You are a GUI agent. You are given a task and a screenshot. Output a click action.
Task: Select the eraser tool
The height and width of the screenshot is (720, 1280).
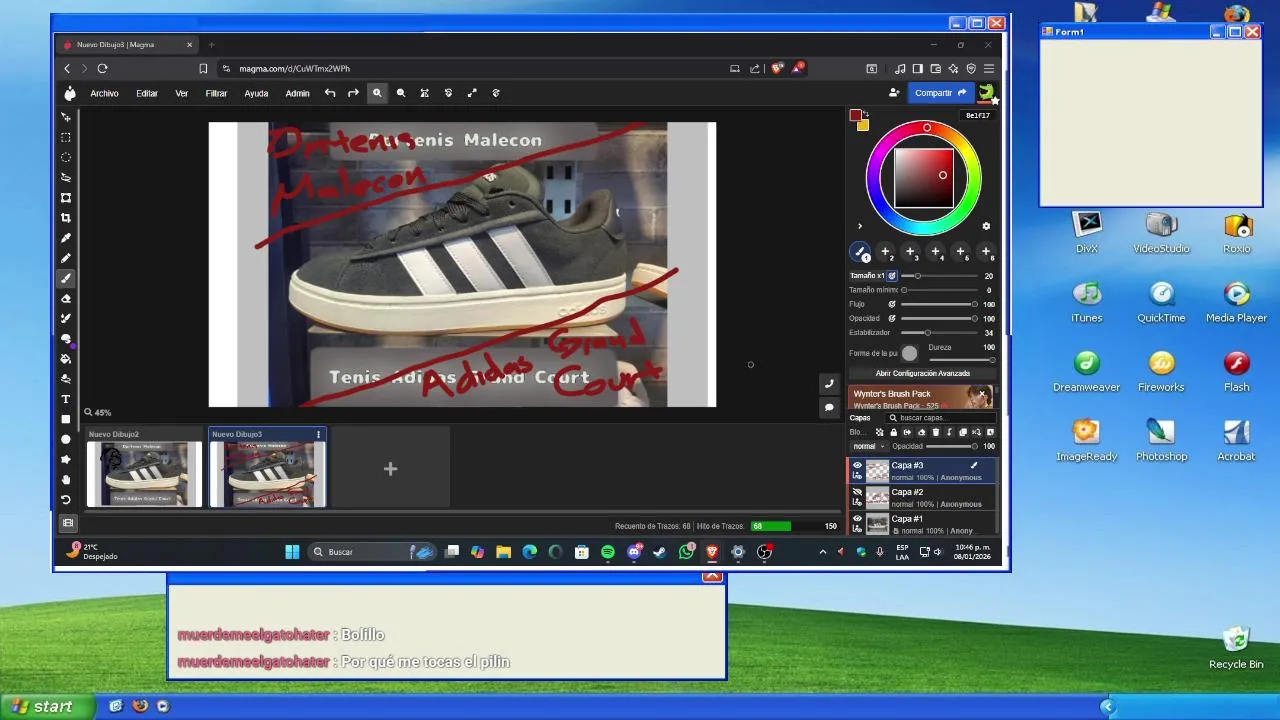66,298
